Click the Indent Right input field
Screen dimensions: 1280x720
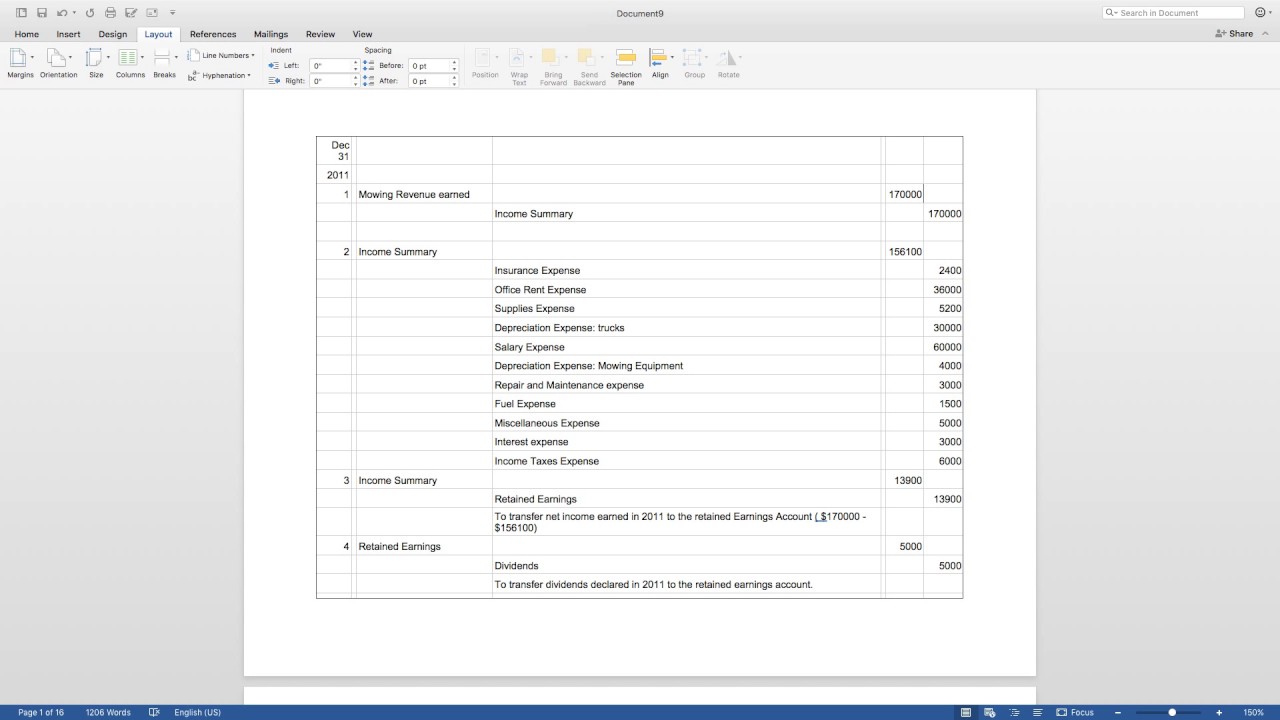pyautogui.click(x=329, y=81)
